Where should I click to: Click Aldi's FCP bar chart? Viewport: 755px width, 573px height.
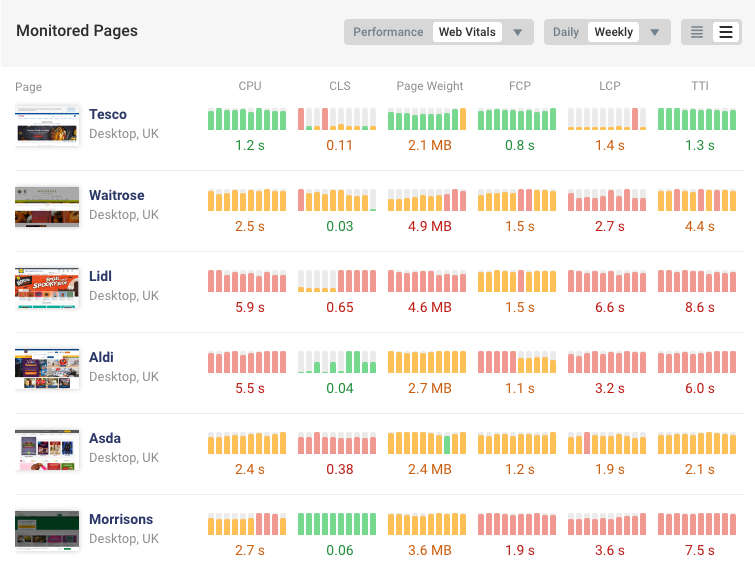(x=517, y=362)
